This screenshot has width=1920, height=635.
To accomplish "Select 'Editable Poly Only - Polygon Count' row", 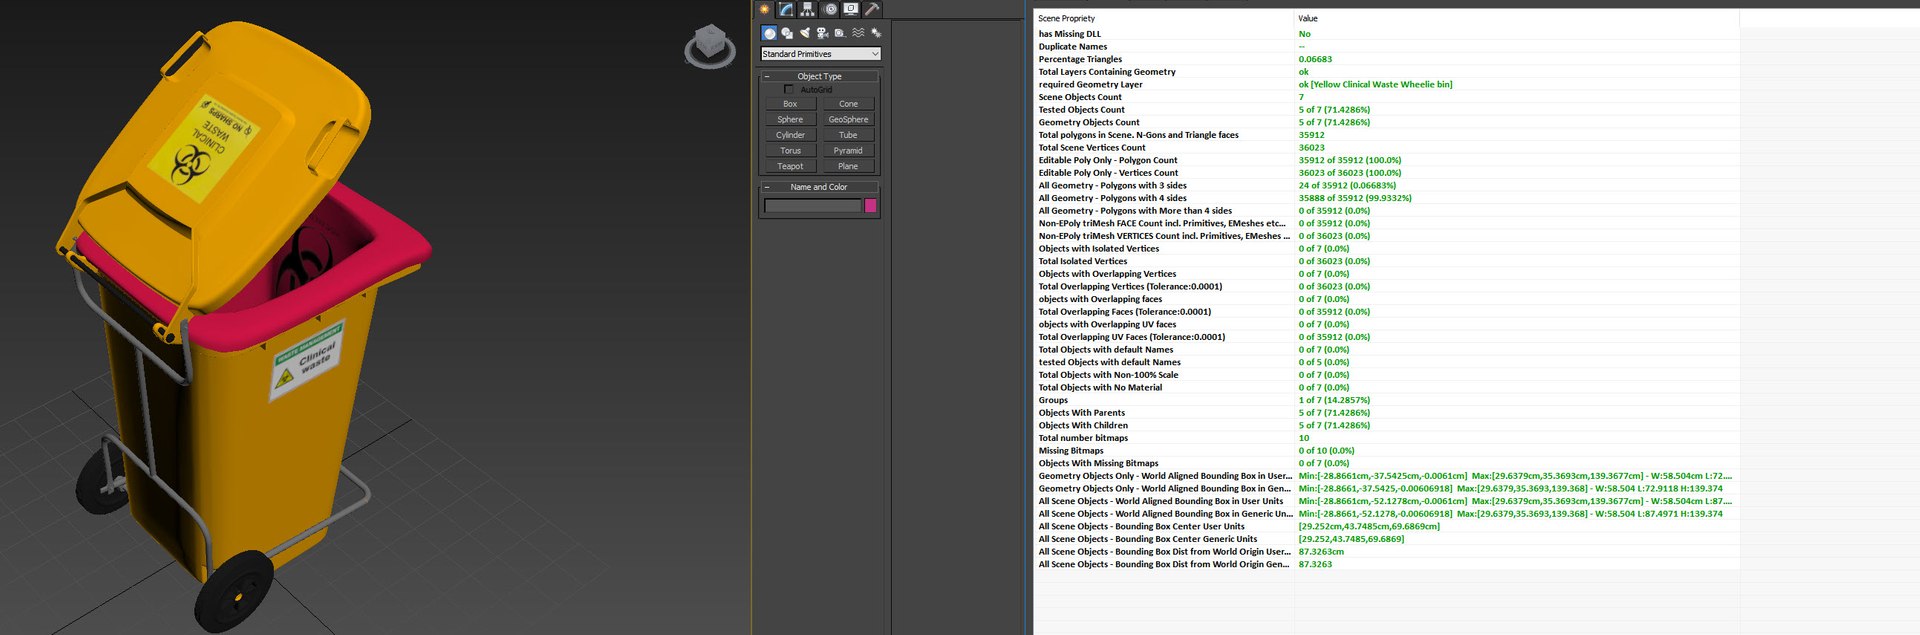I will pyautogui.click(x=1385, y=160).
